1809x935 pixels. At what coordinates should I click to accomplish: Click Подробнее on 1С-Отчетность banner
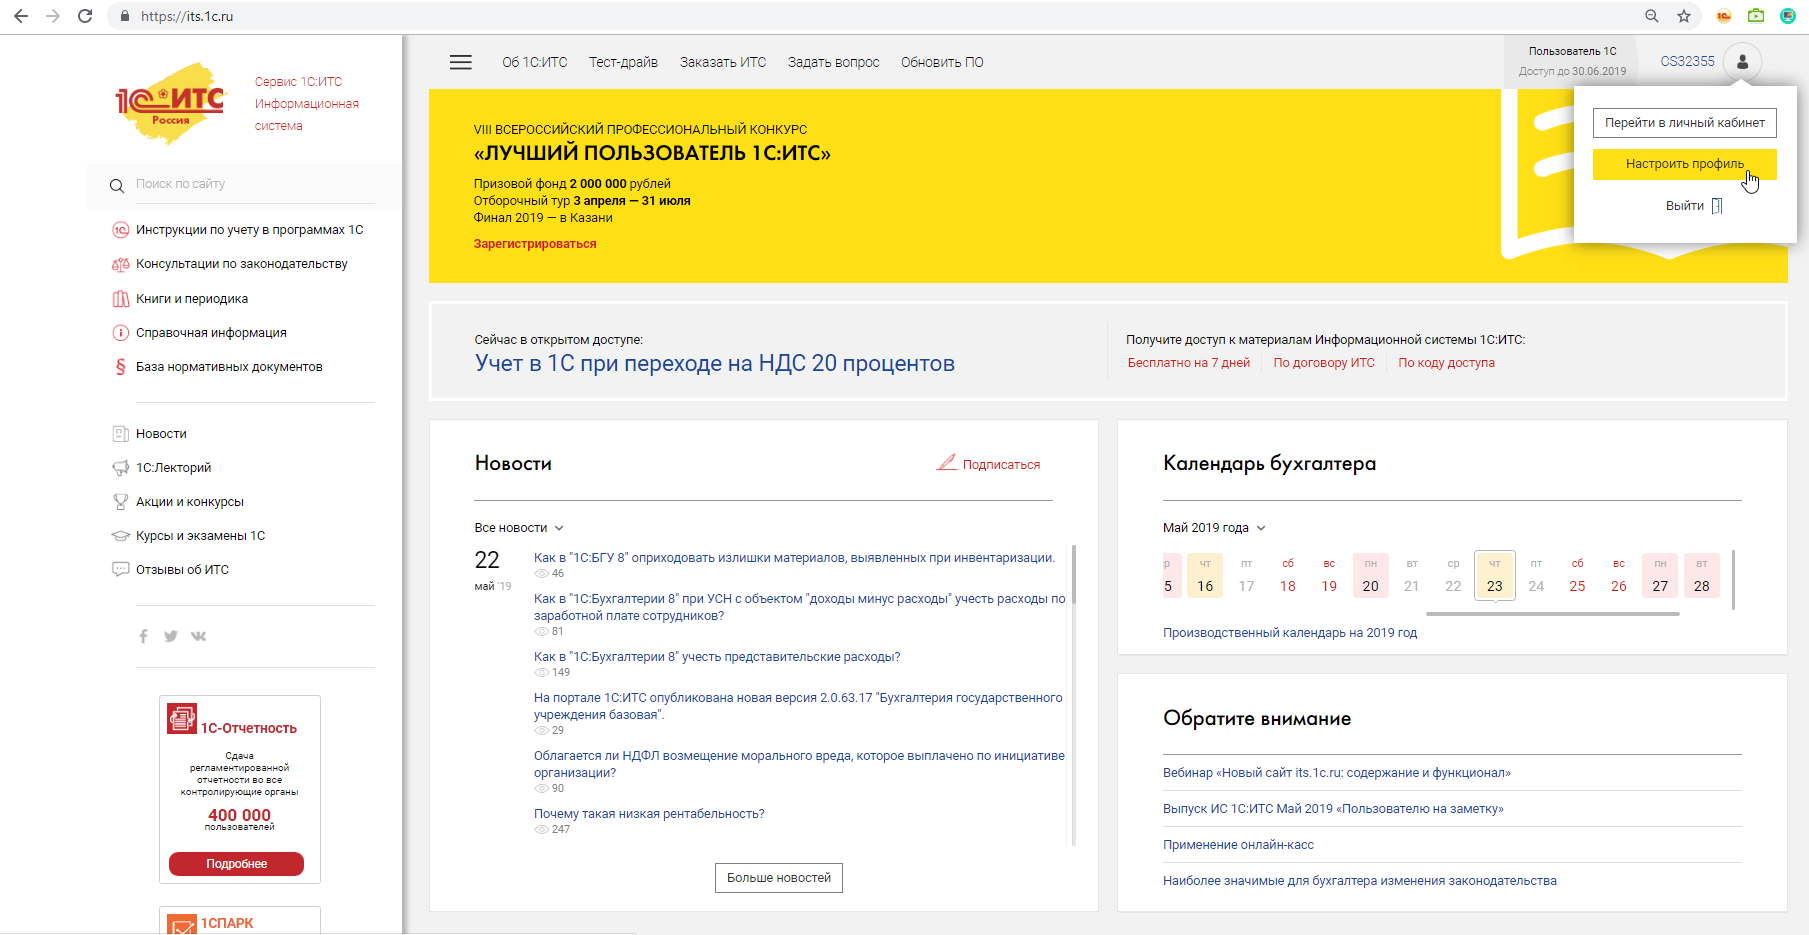click(236, 864)
